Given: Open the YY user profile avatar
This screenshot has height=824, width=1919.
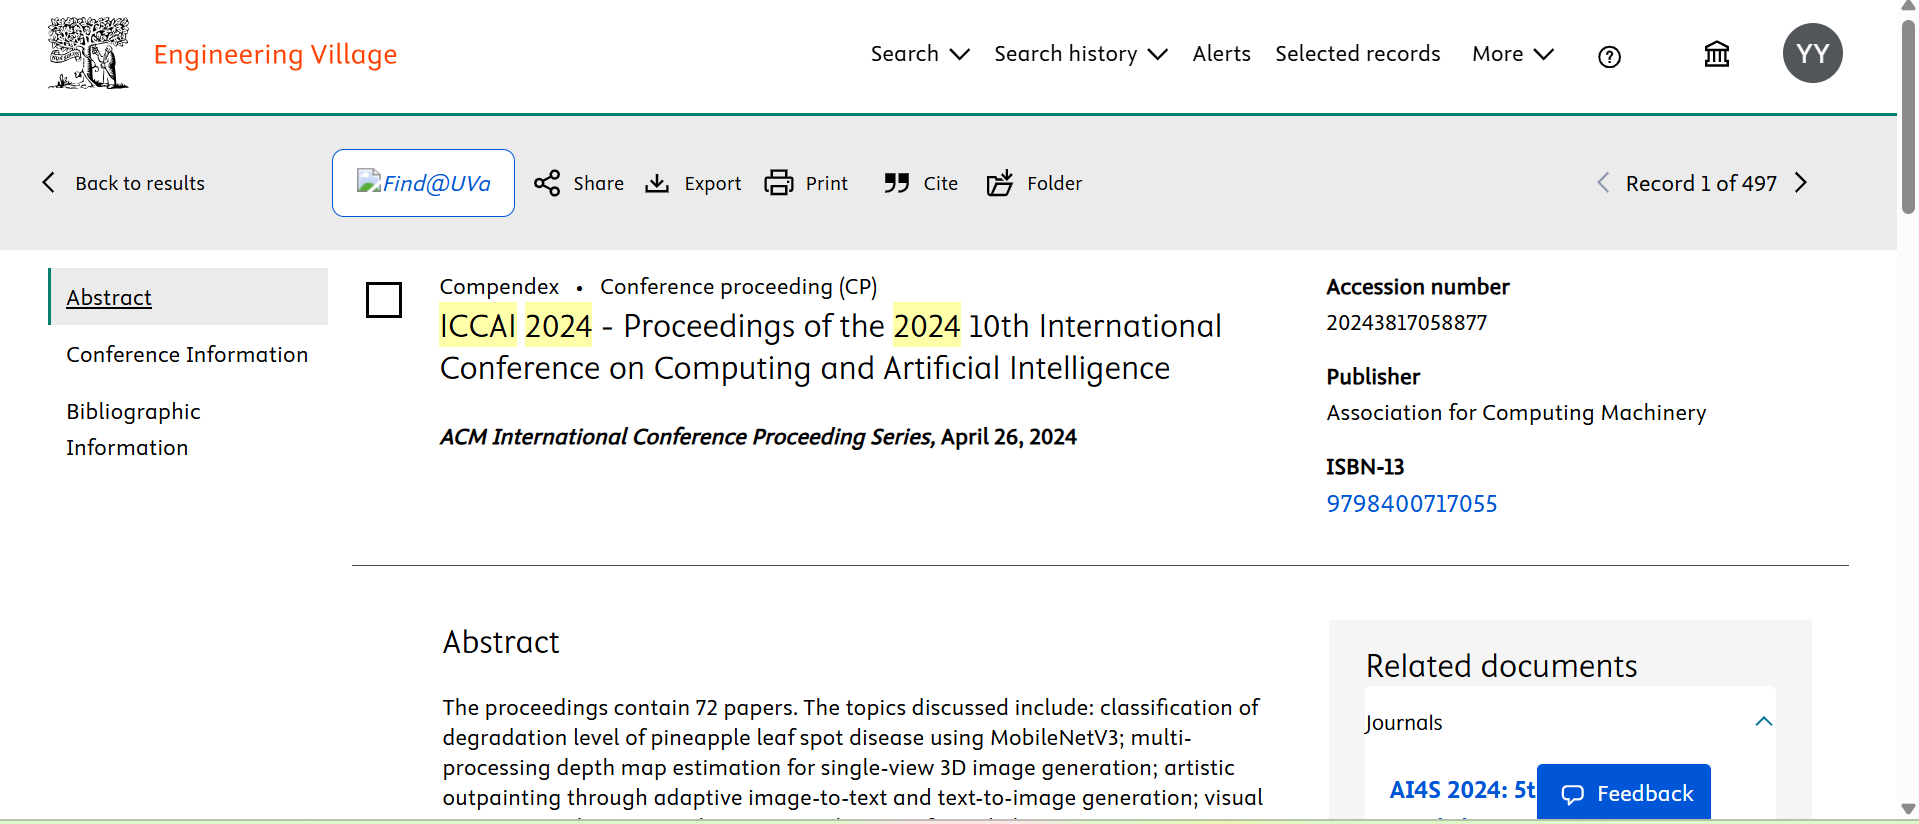Looking at the screenshot, I should [x=1812, y=53].
